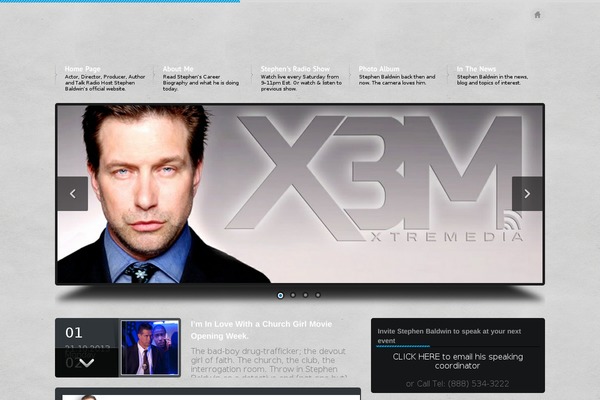Click CLICK HERE to email speaking coordinator
This screenshot has width=600, height=400.
point(458,361)
